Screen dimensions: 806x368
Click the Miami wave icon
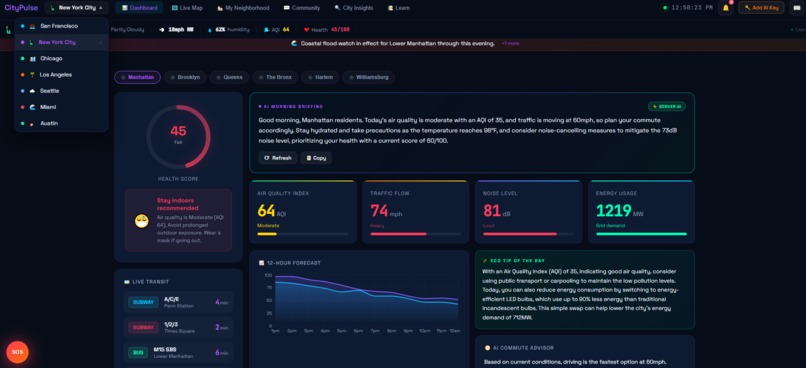(32, 107)
